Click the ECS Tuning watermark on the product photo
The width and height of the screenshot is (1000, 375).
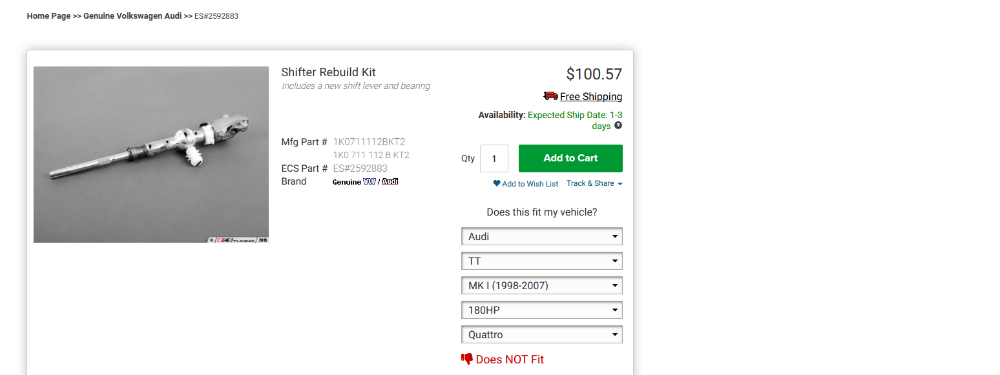[x=238, y=240]
